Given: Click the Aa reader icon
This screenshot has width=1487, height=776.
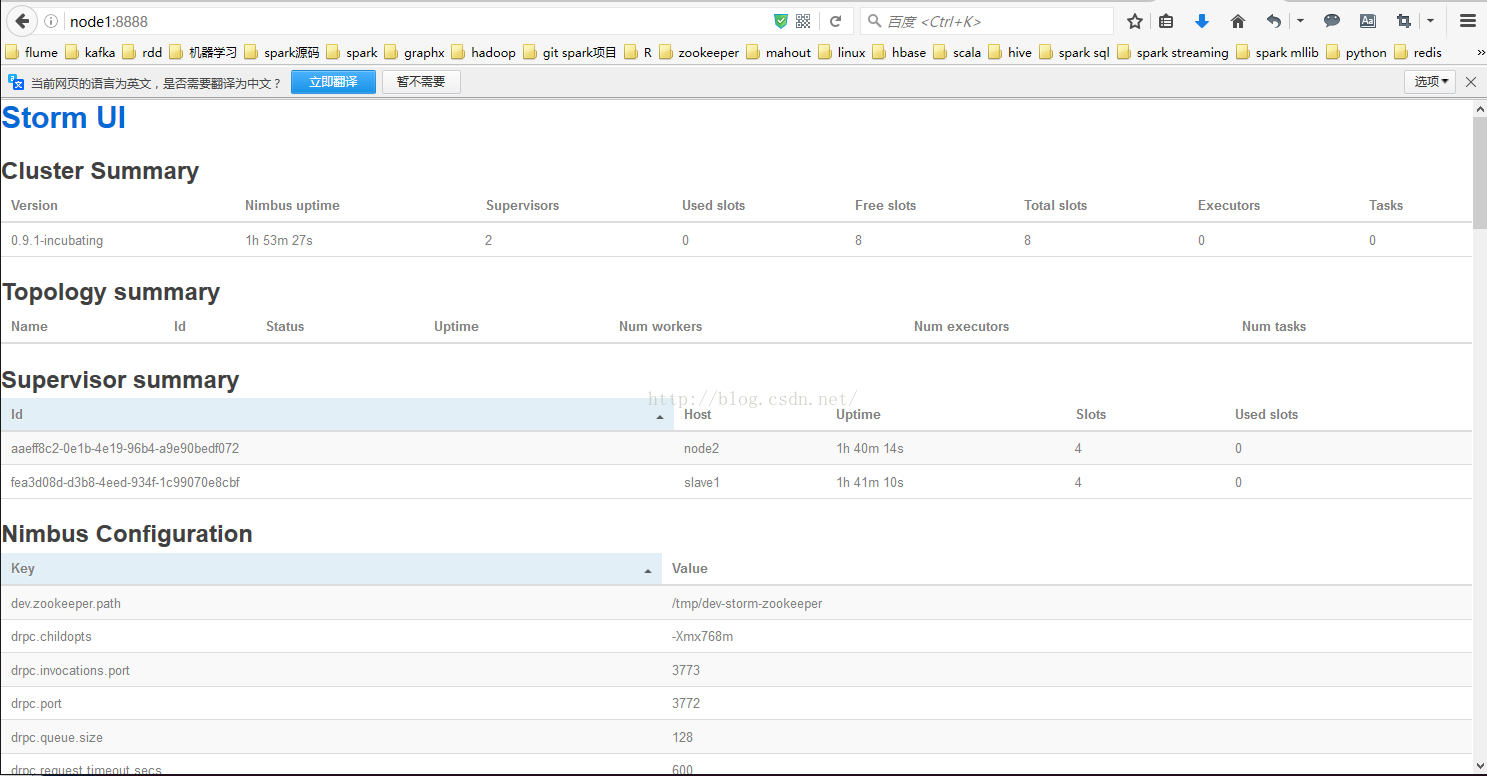Looking at the screenshot, I should point(1367,21).
